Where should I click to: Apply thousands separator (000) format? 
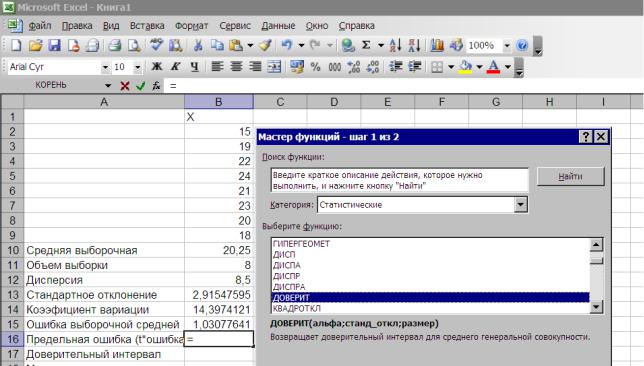pos(334,67)
